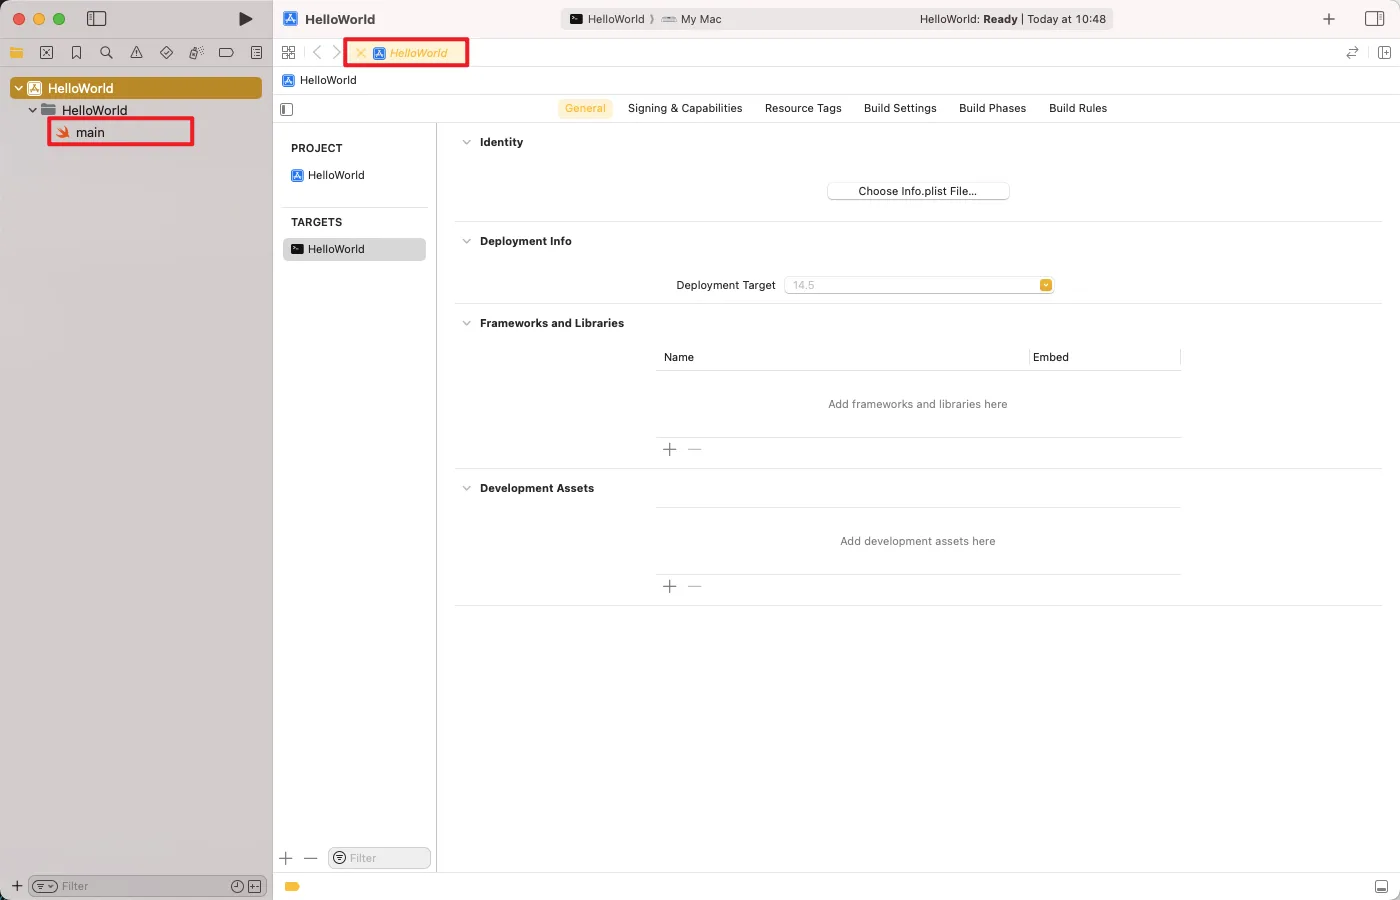The image size is (1400, 900).
Task: Open the Report navigator
Action: 256,52
